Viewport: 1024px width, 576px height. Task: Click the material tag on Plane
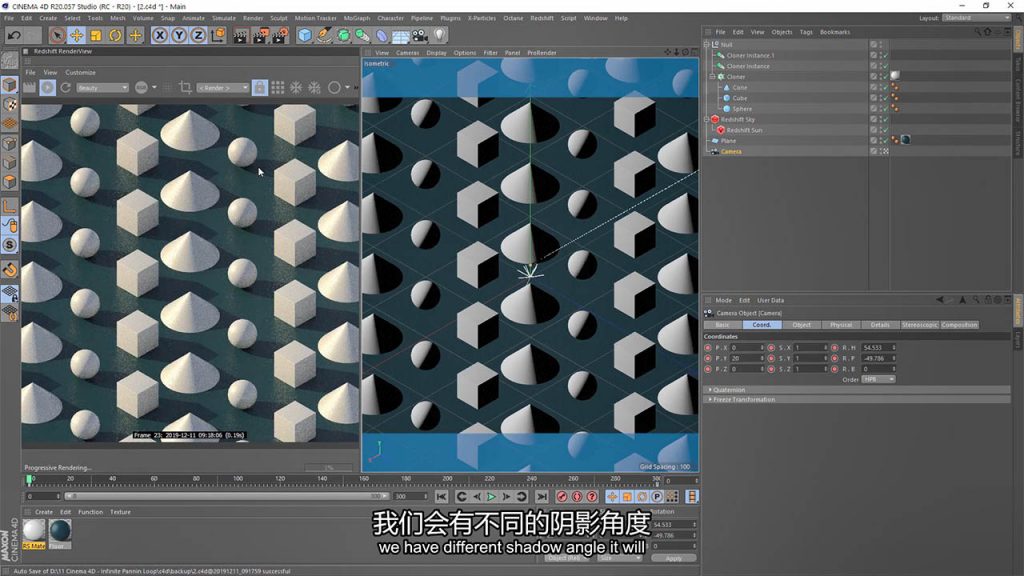click(906, 140)
